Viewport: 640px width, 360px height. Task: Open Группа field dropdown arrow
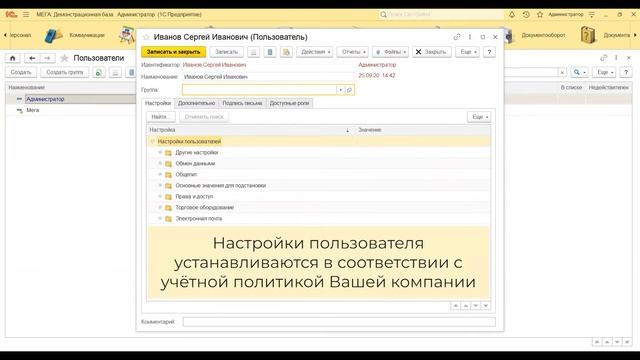tap(340, 90)
